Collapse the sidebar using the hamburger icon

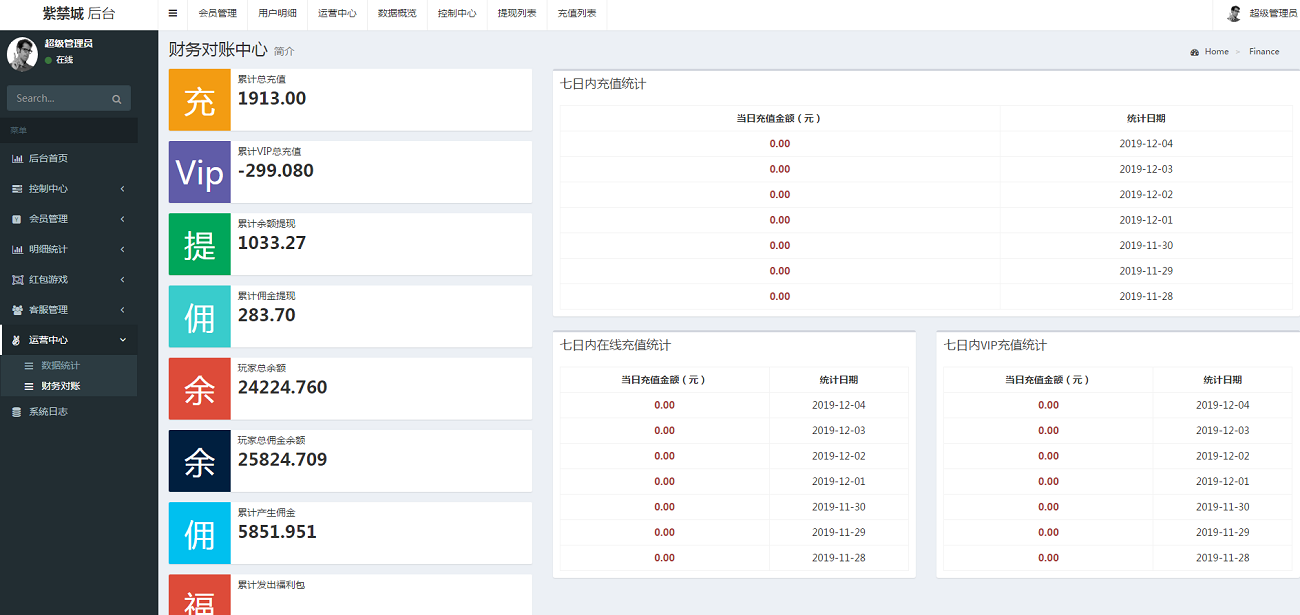pyautogui.click(x=172, y=14)
